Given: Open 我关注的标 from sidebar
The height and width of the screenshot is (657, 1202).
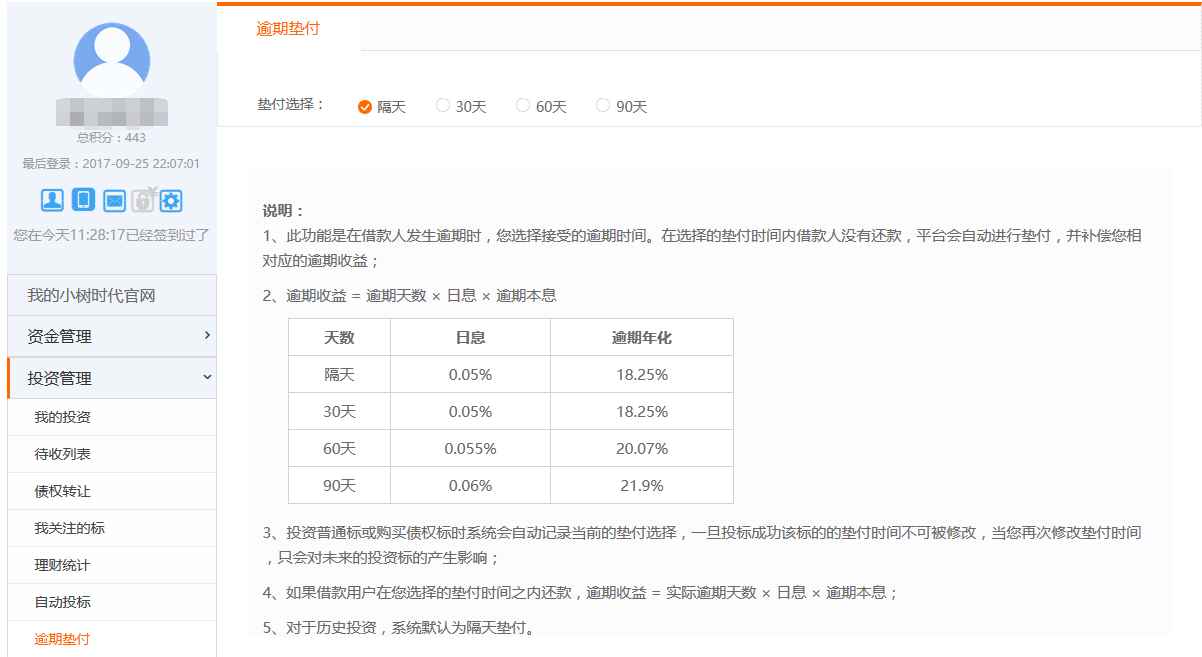Looking at the screenshot, I should point(69,528).
